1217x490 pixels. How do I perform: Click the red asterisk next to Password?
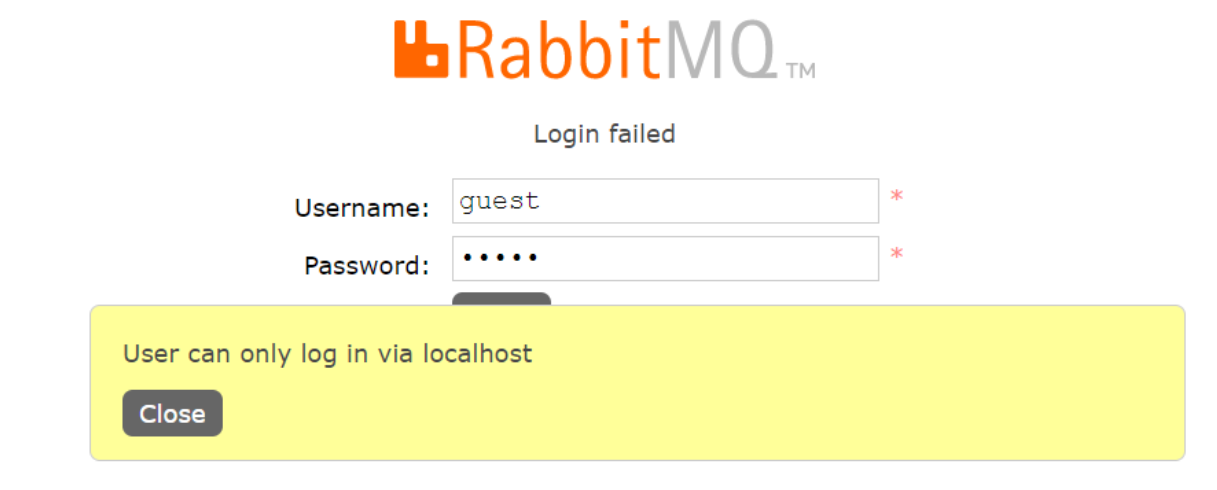tap(897, 256)
